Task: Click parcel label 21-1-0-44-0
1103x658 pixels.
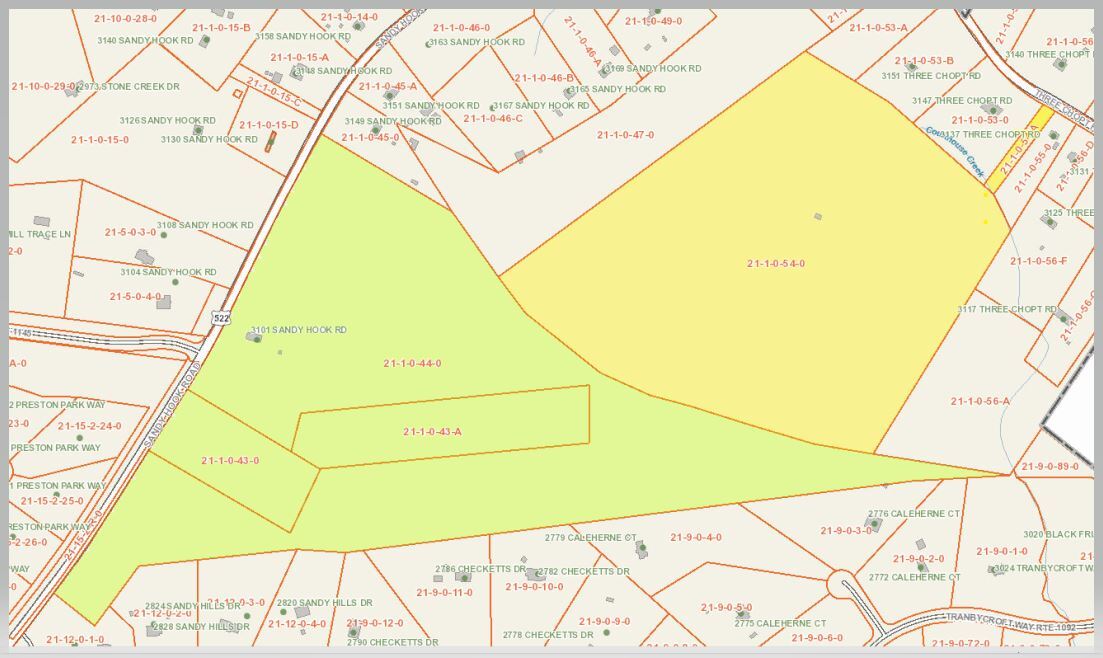Action: pyautogui.click(x=412, y=363)
